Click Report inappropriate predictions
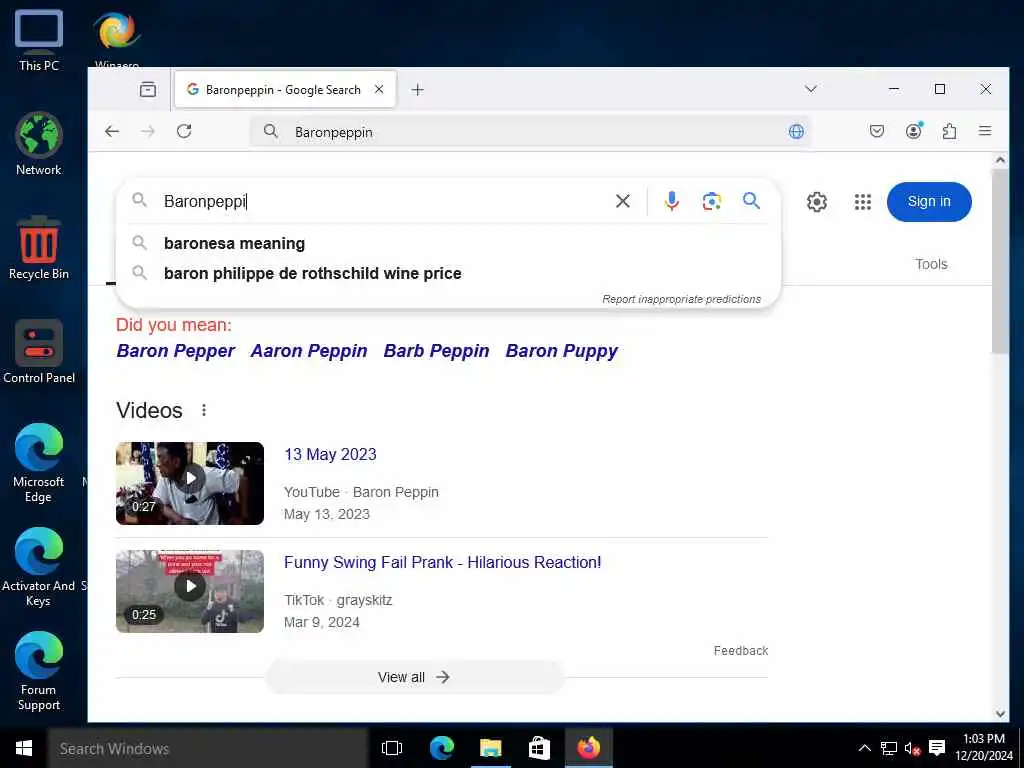This screenshot has height=768, width=1024. coord(681,299)
